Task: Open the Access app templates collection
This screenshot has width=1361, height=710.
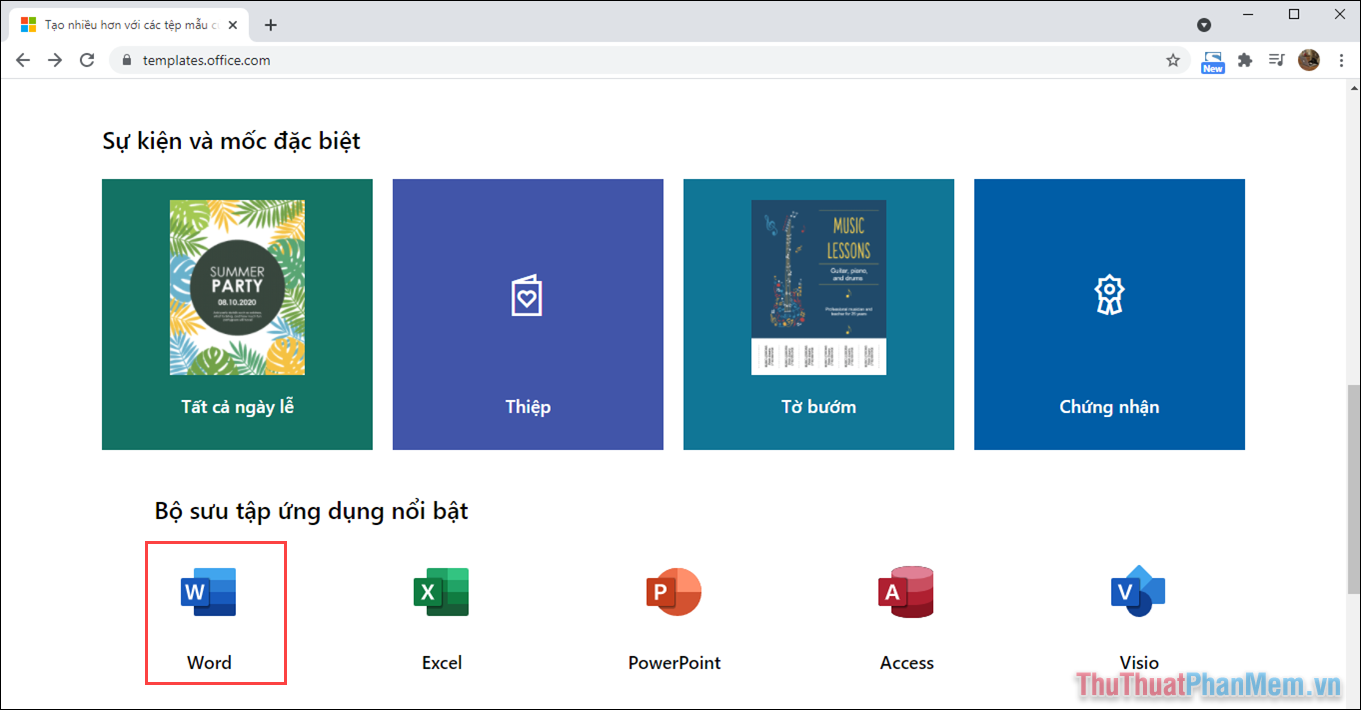Action: [906, 612]
